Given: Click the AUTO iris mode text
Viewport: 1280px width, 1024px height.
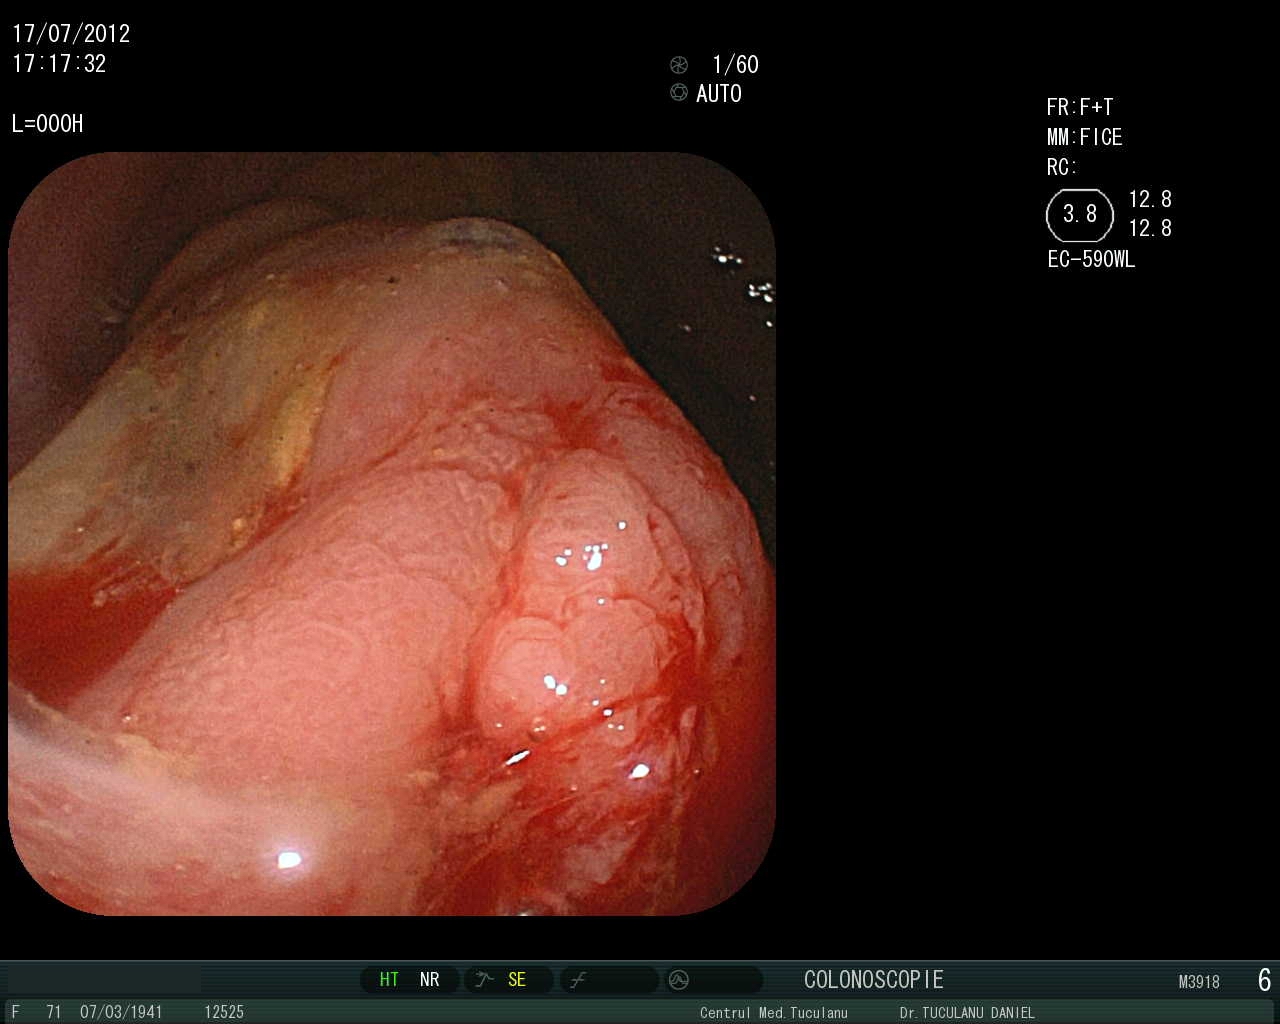Looking at the screenshot, I should click(719, 94).
